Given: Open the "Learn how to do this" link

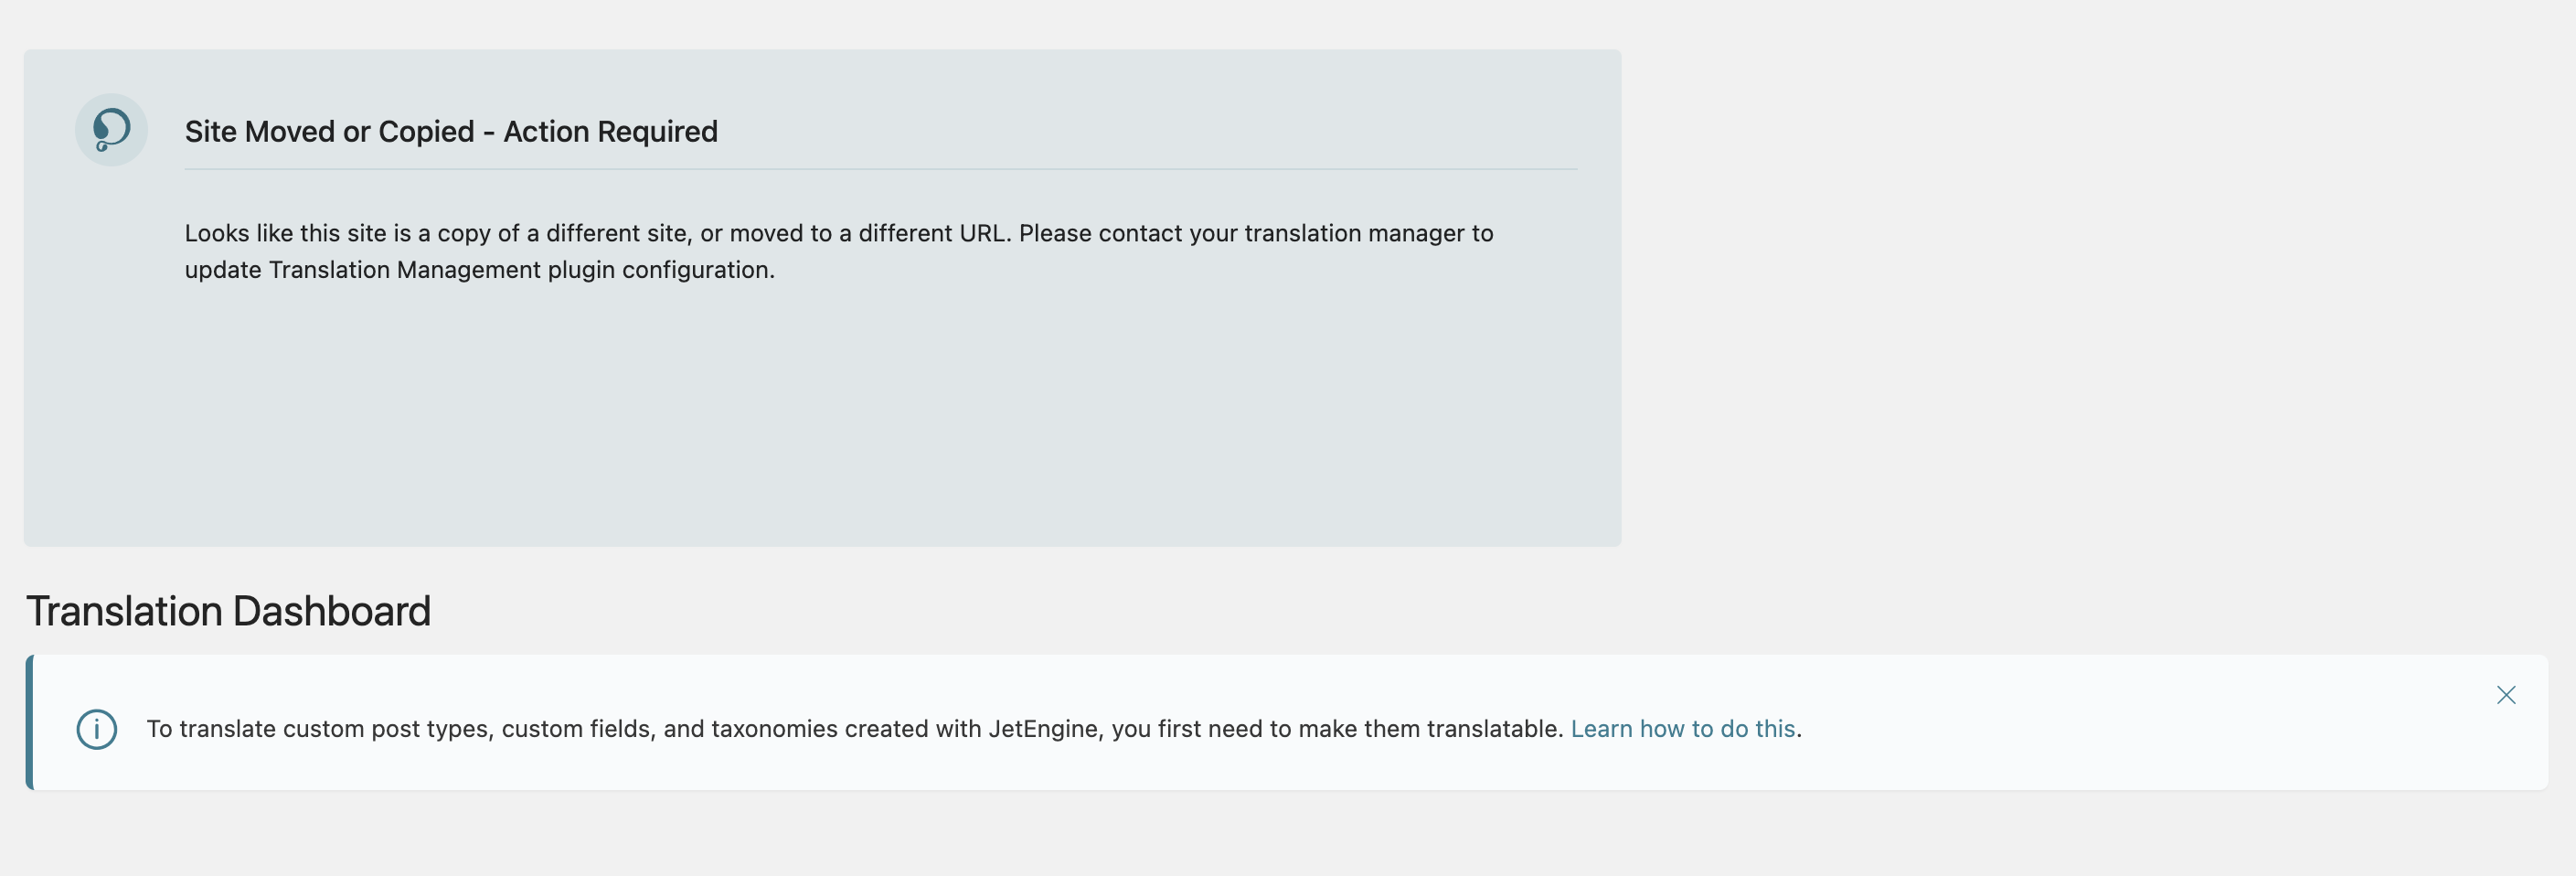Looking at the screenshot, I should tap(1682, 729).
